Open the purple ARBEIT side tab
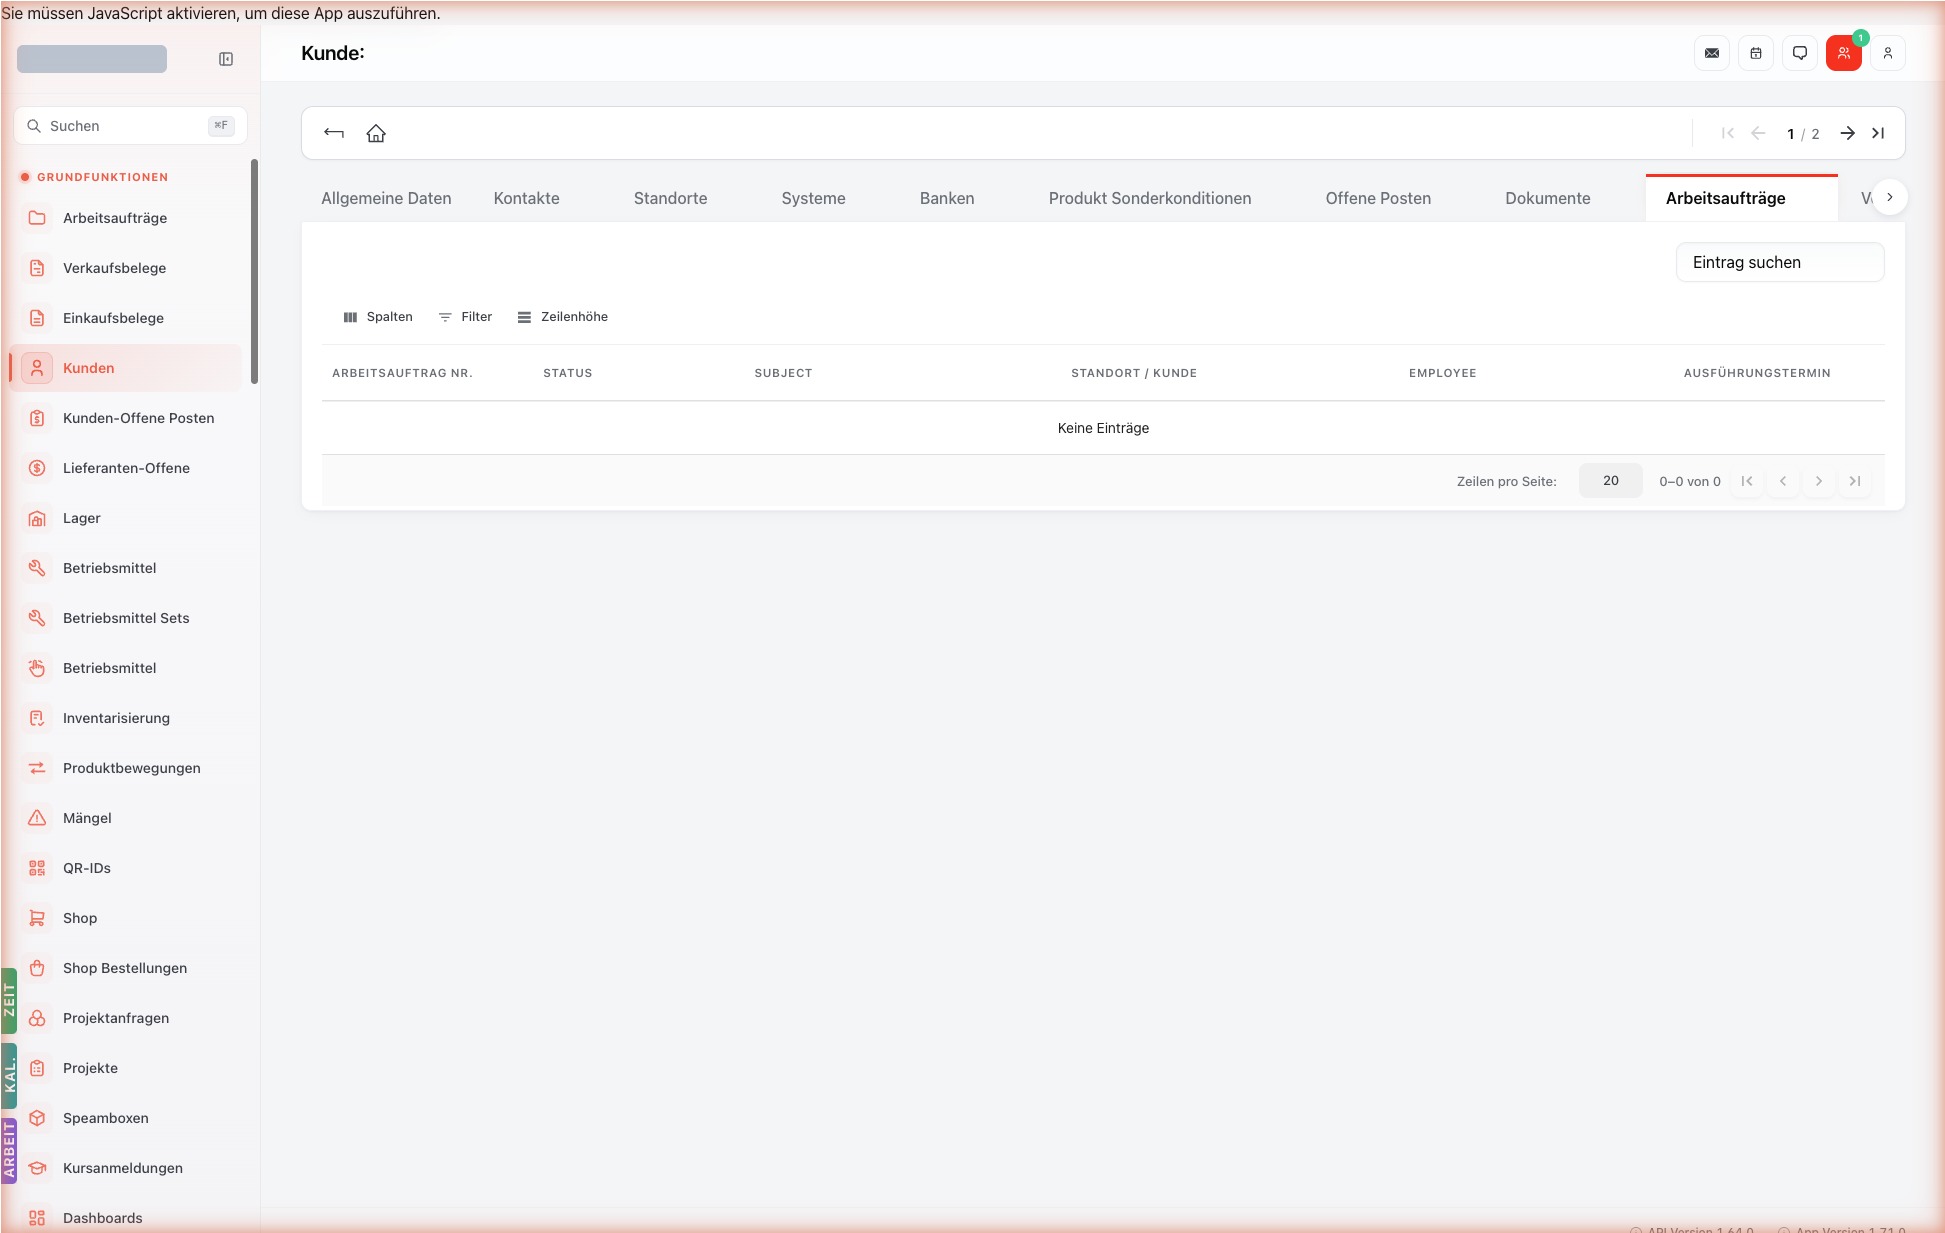 [9, 1150]
